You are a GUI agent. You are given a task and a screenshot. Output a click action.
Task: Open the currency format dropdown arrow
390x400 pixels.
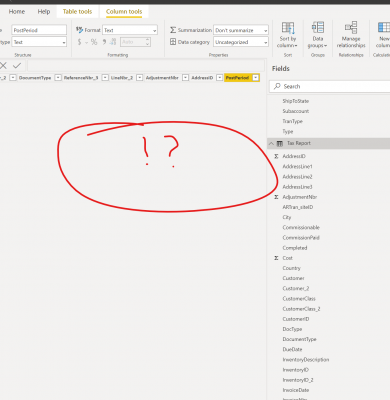click(86, 43)
